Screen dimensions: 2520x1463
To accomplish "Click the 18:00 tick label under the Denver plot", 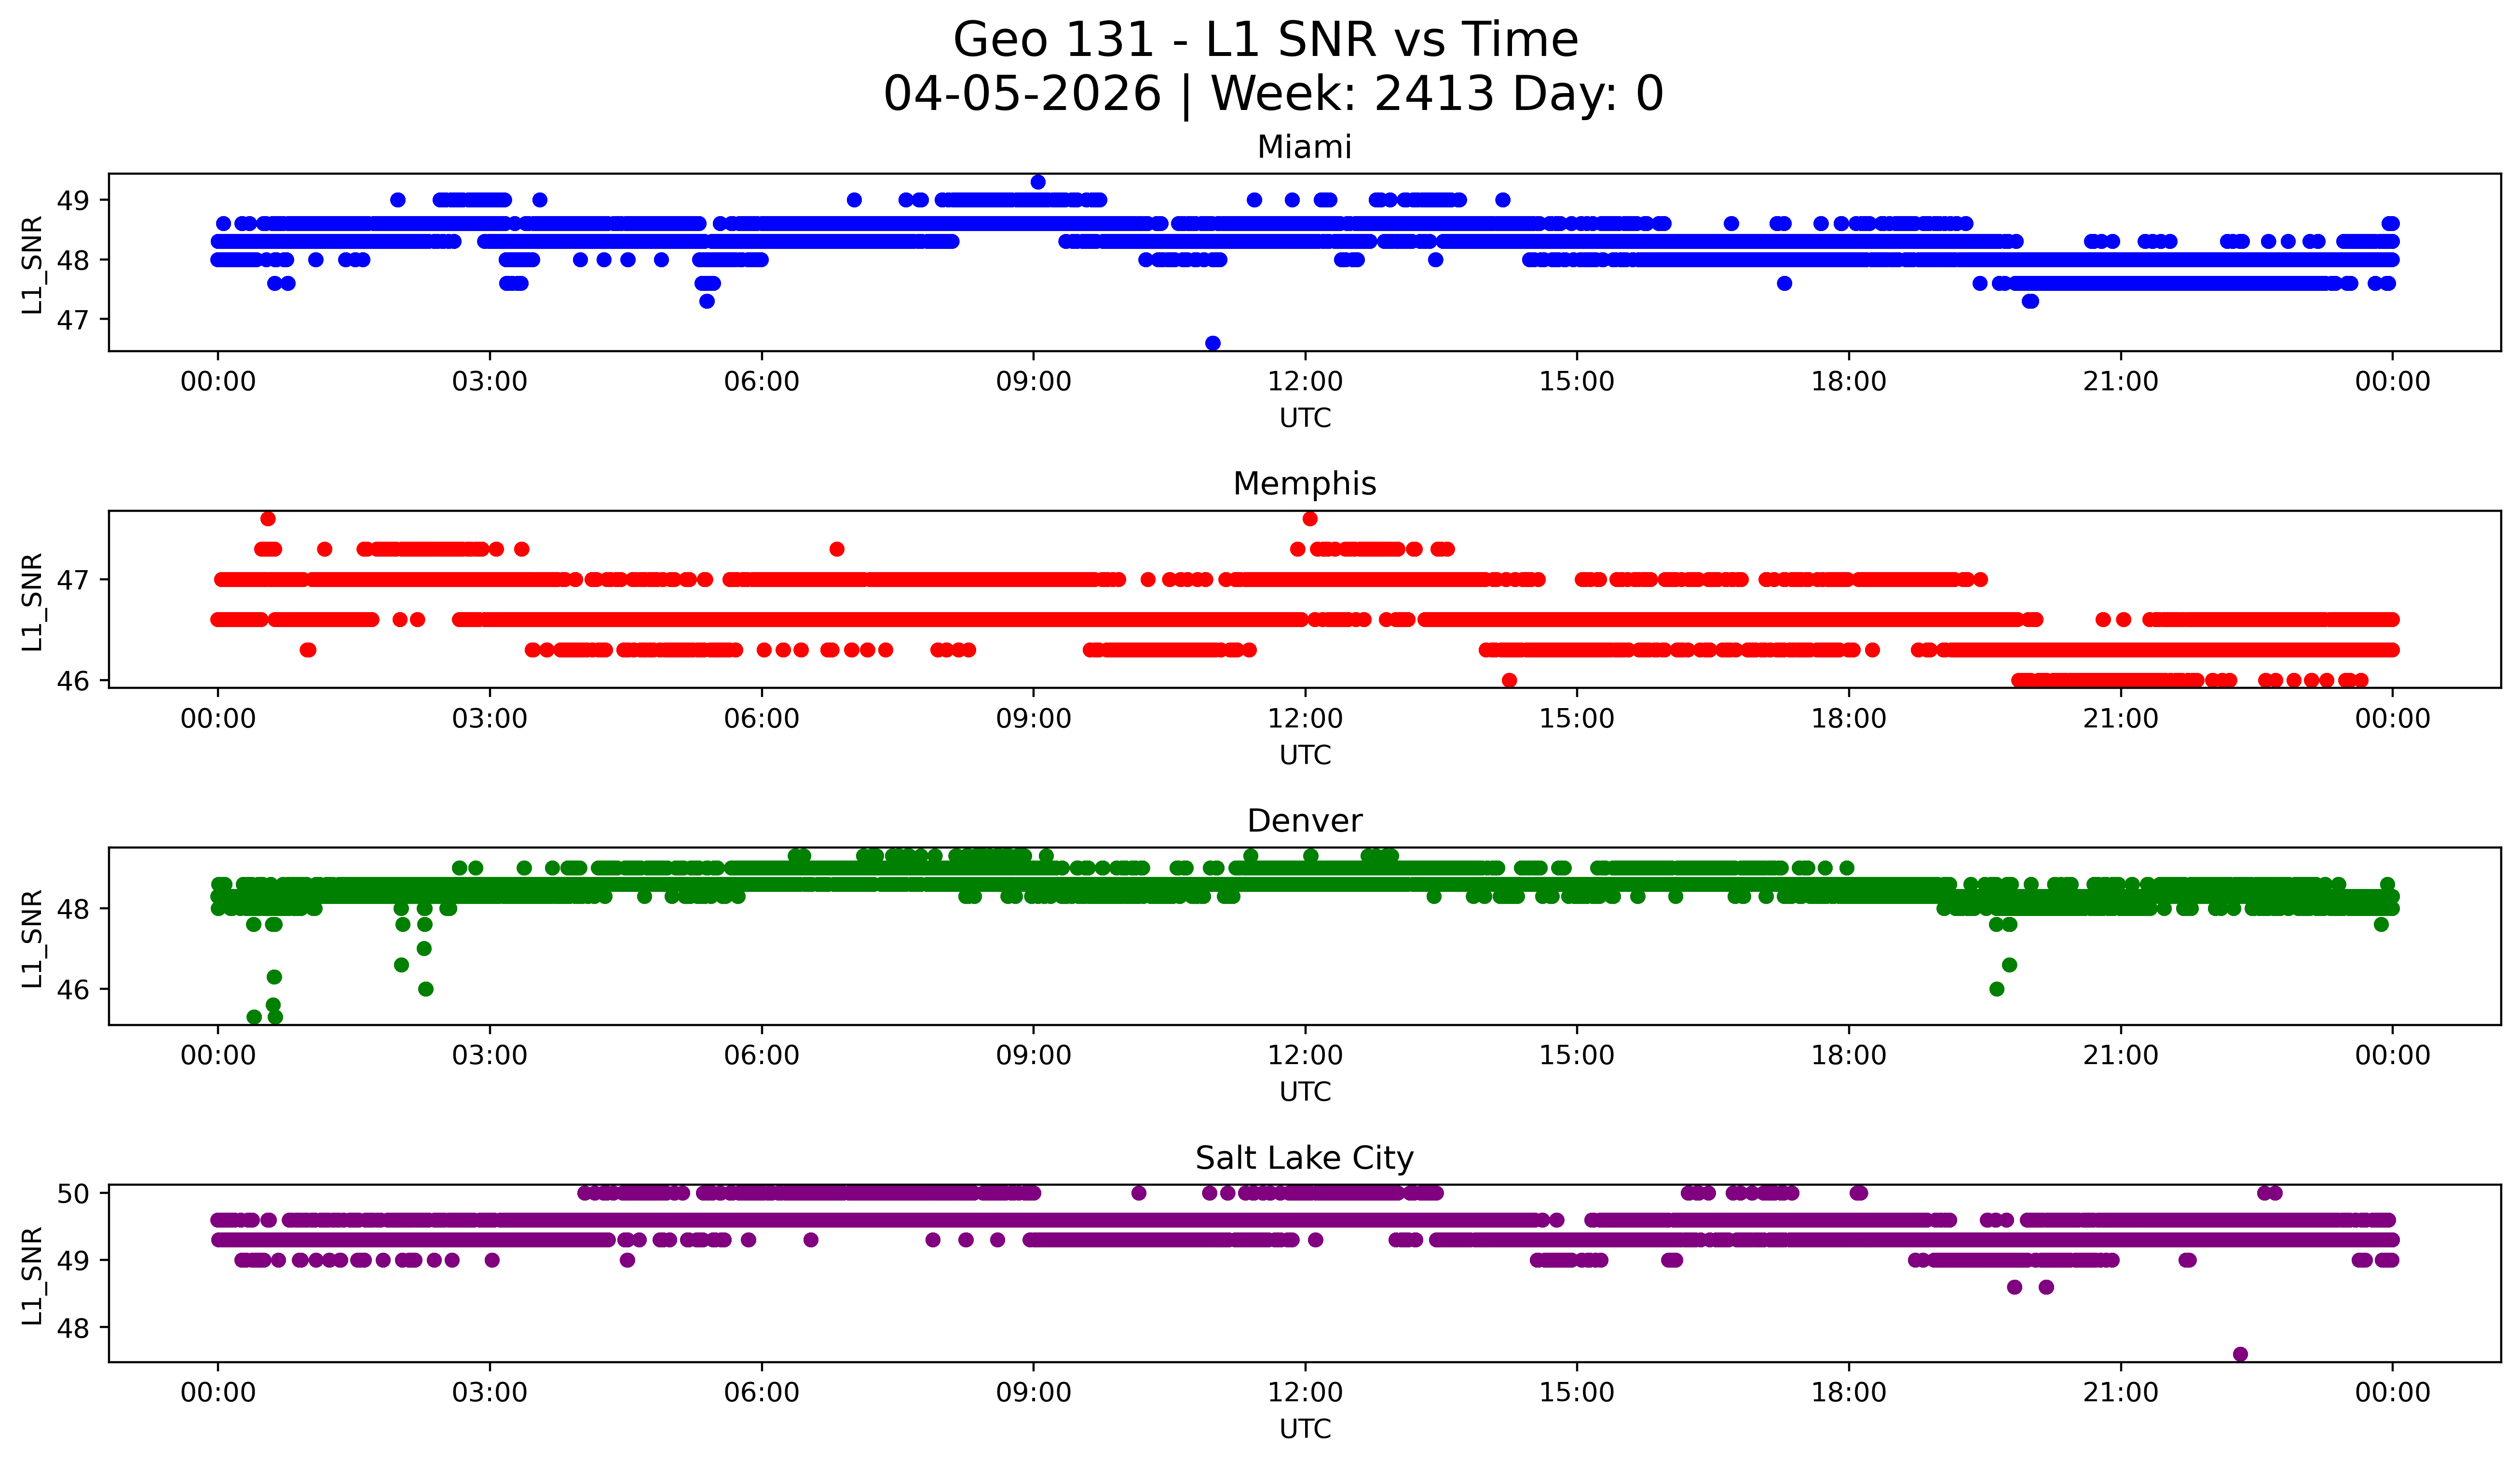I will tap(1848, 1056).
